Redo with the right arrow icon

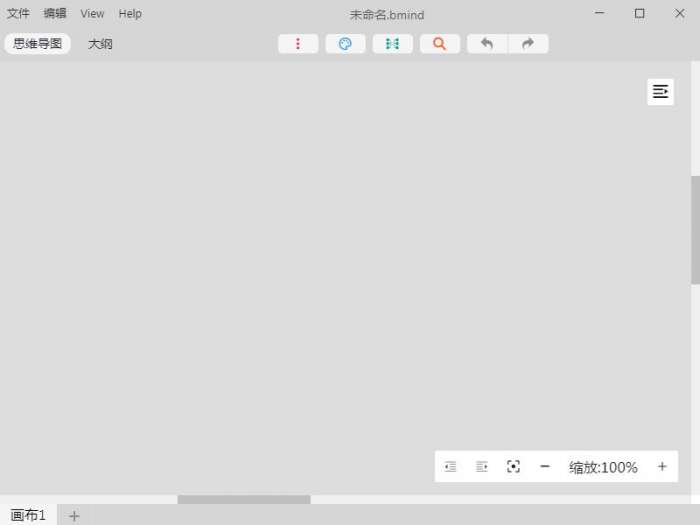point(528,44)
